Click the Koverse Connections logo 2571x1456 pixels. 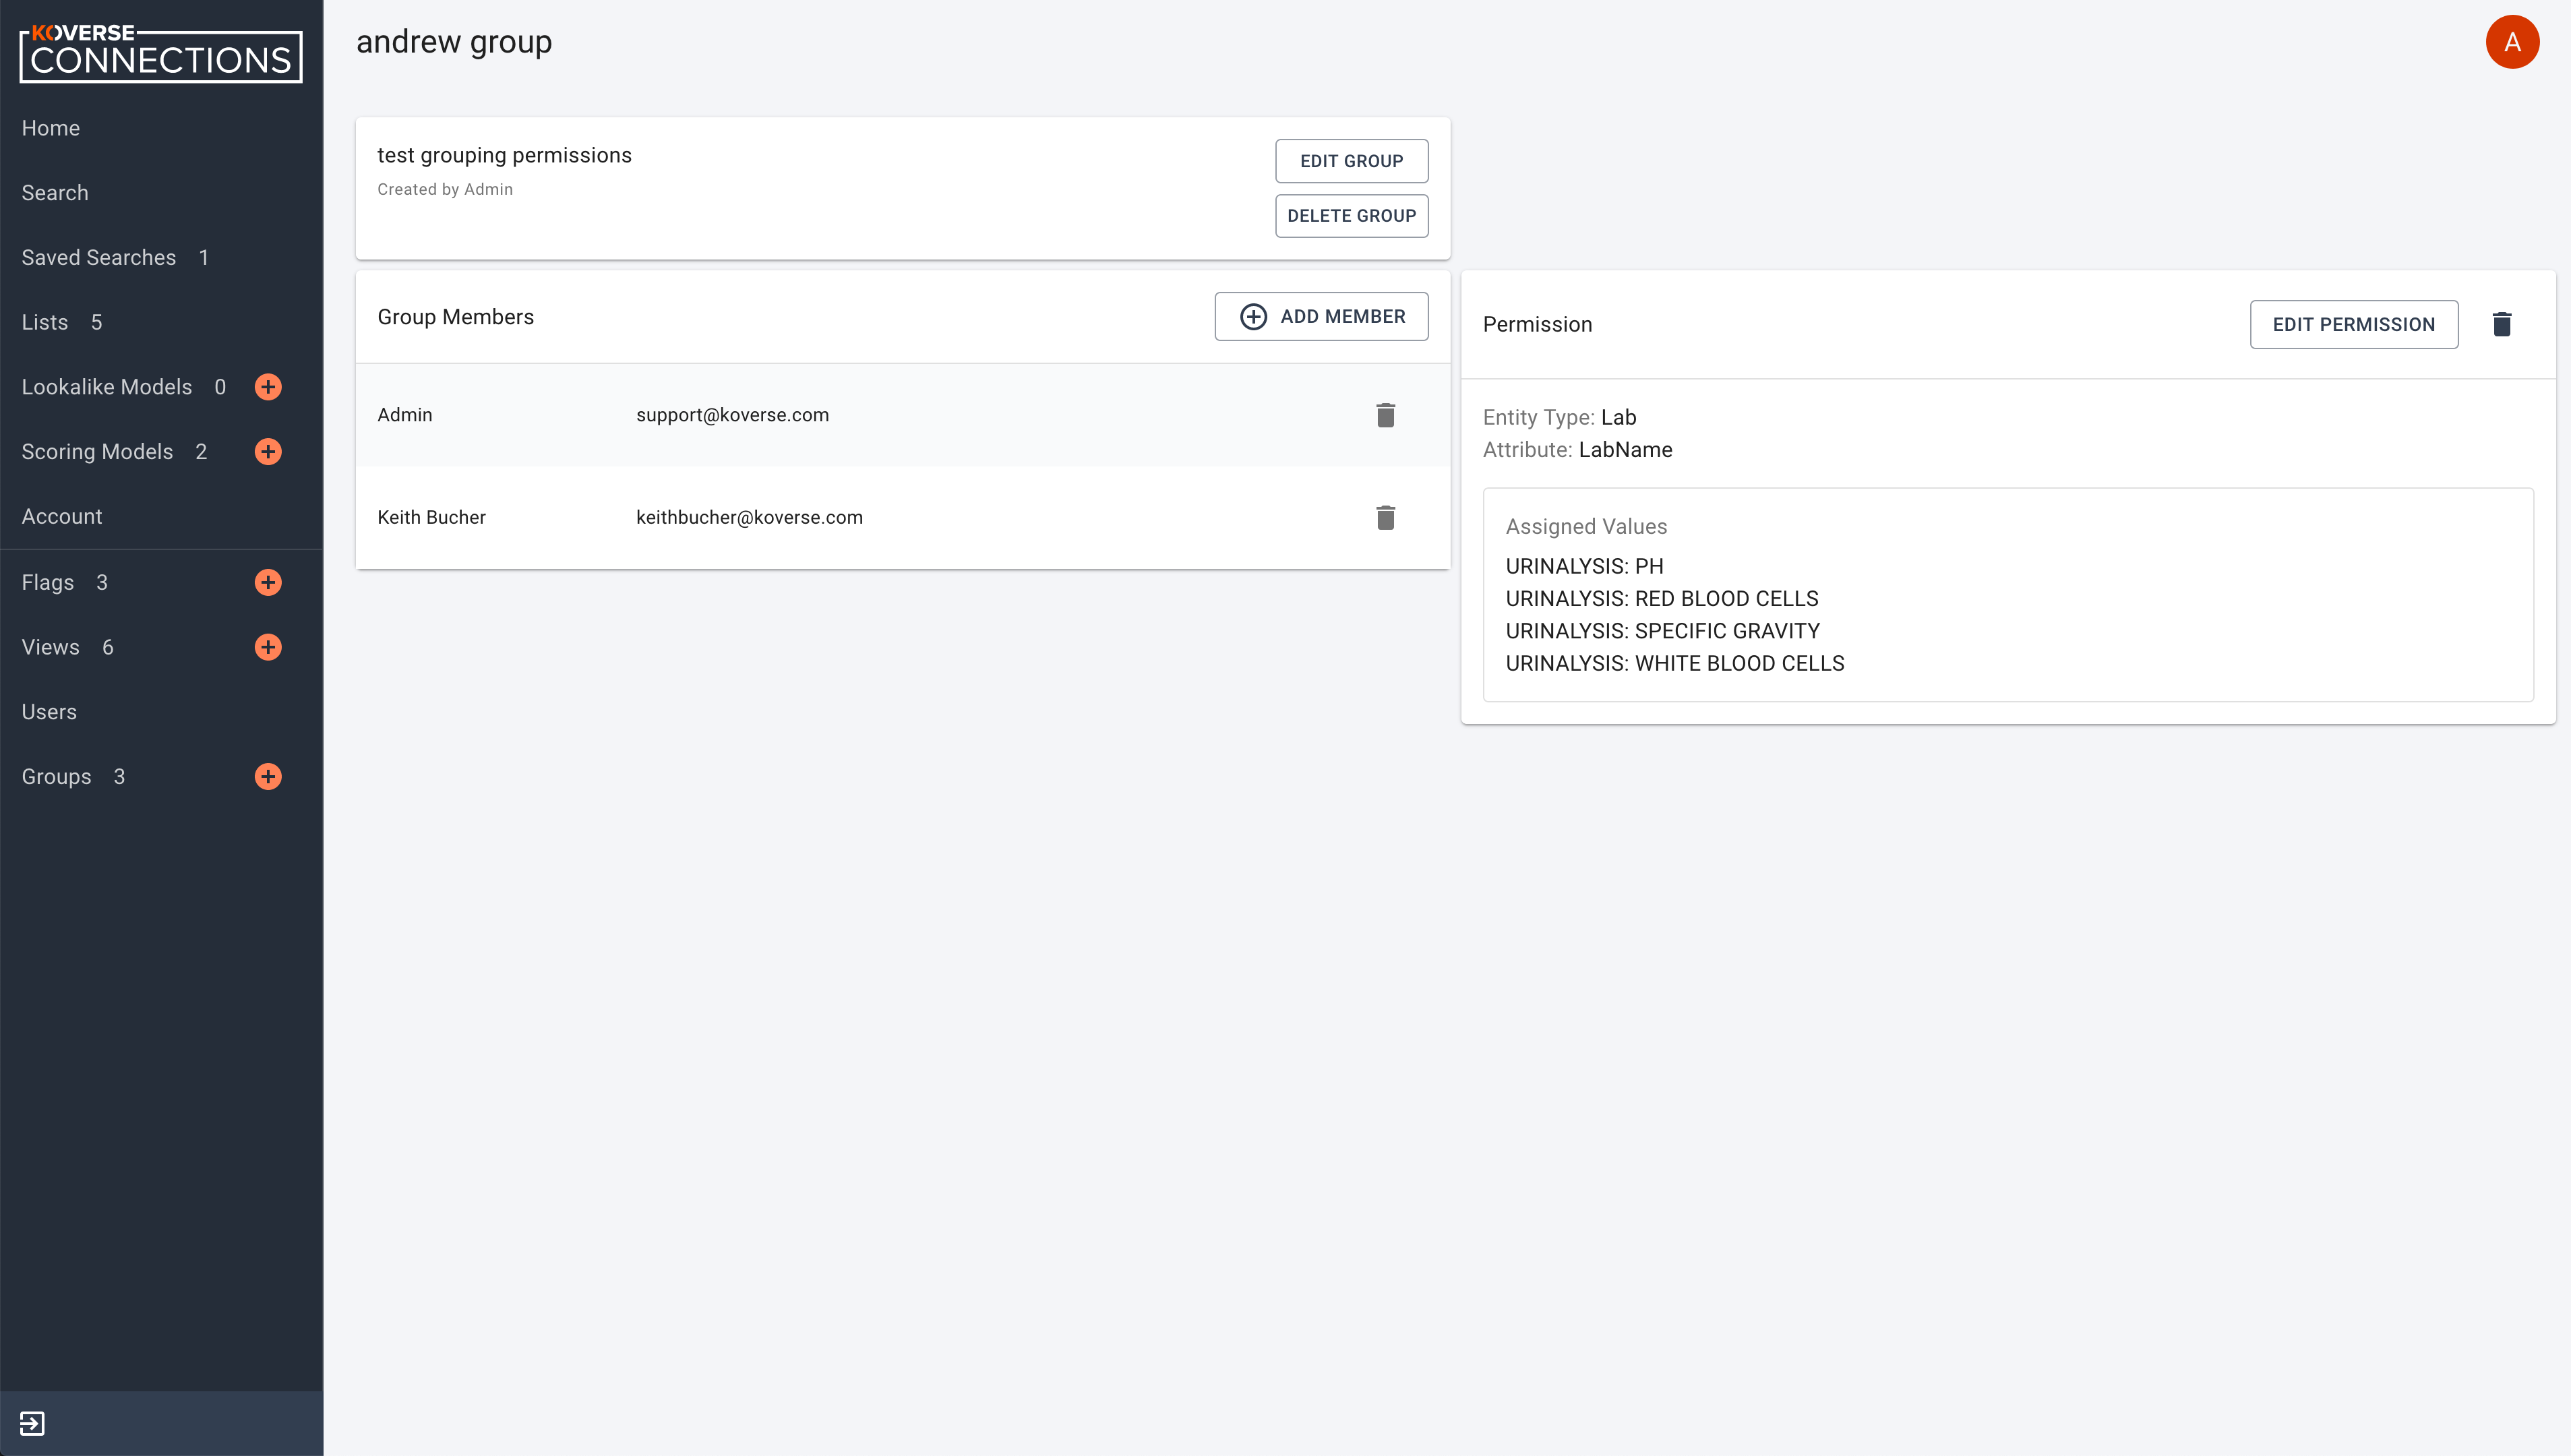pos(161,53)
